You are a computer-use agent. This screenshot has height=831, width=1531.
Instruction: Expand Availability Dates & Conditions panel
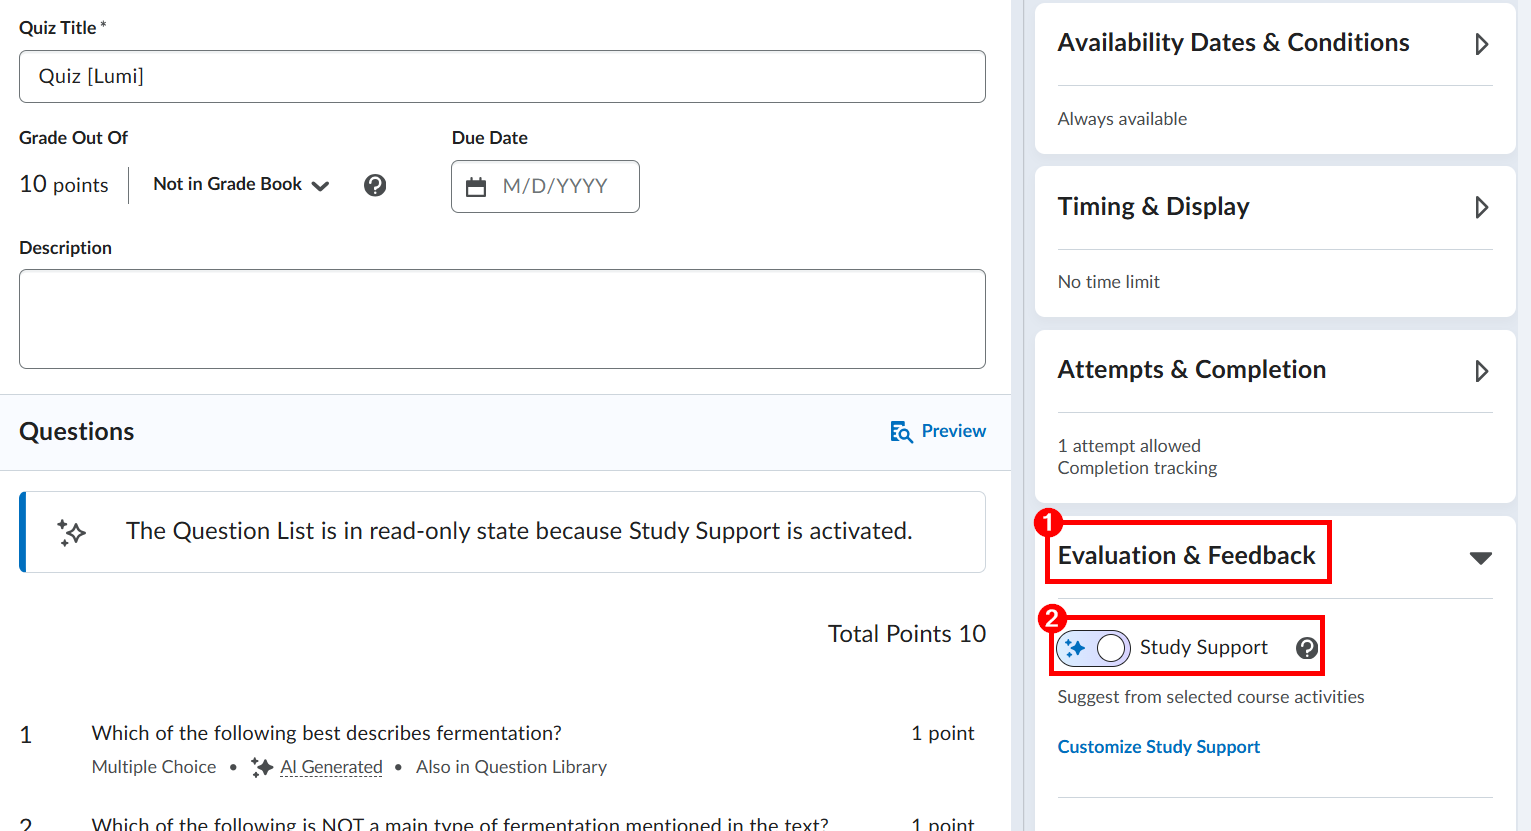[1481, 44]
